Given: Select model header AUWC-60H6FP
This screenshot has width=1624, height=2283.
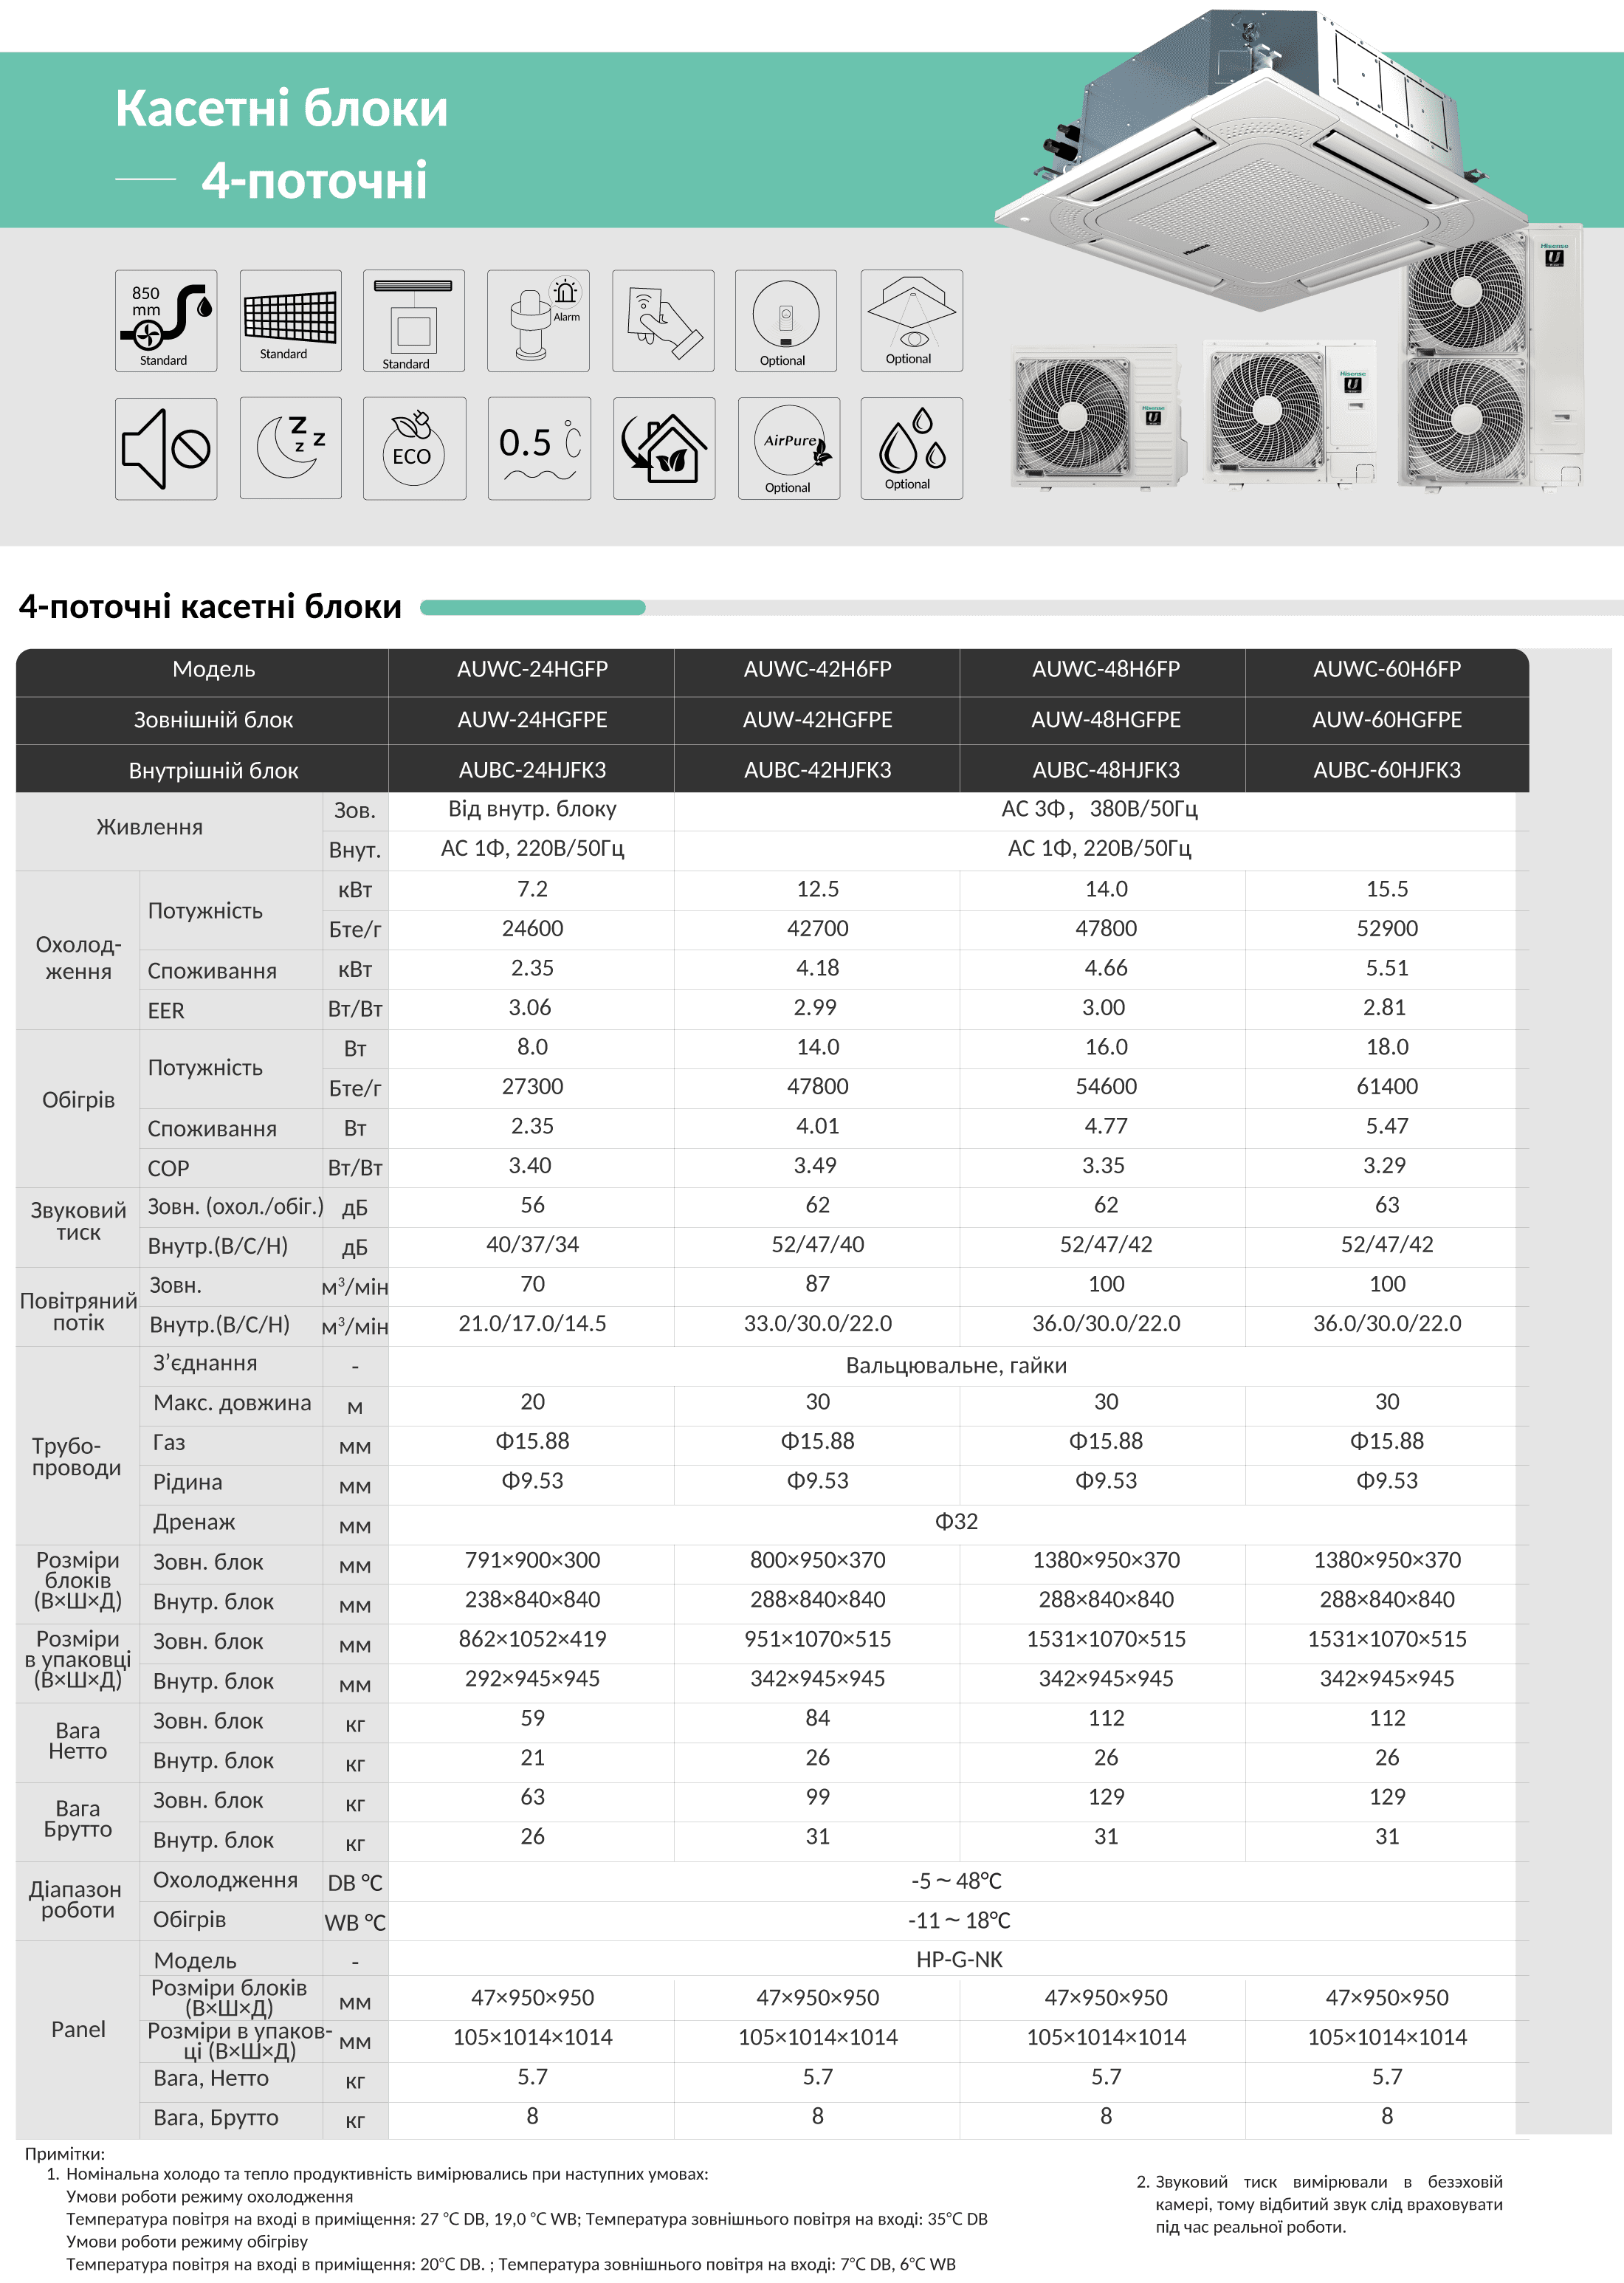Looking at the screenshot, I should (x=1386, y=669).
